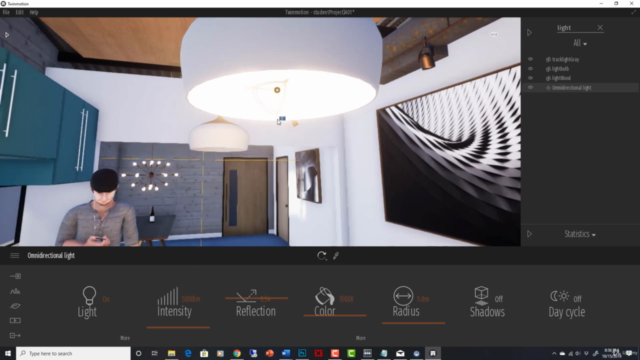Toggle Day cycle Off value
Viewport: 640px width, 360px height.
577,299
